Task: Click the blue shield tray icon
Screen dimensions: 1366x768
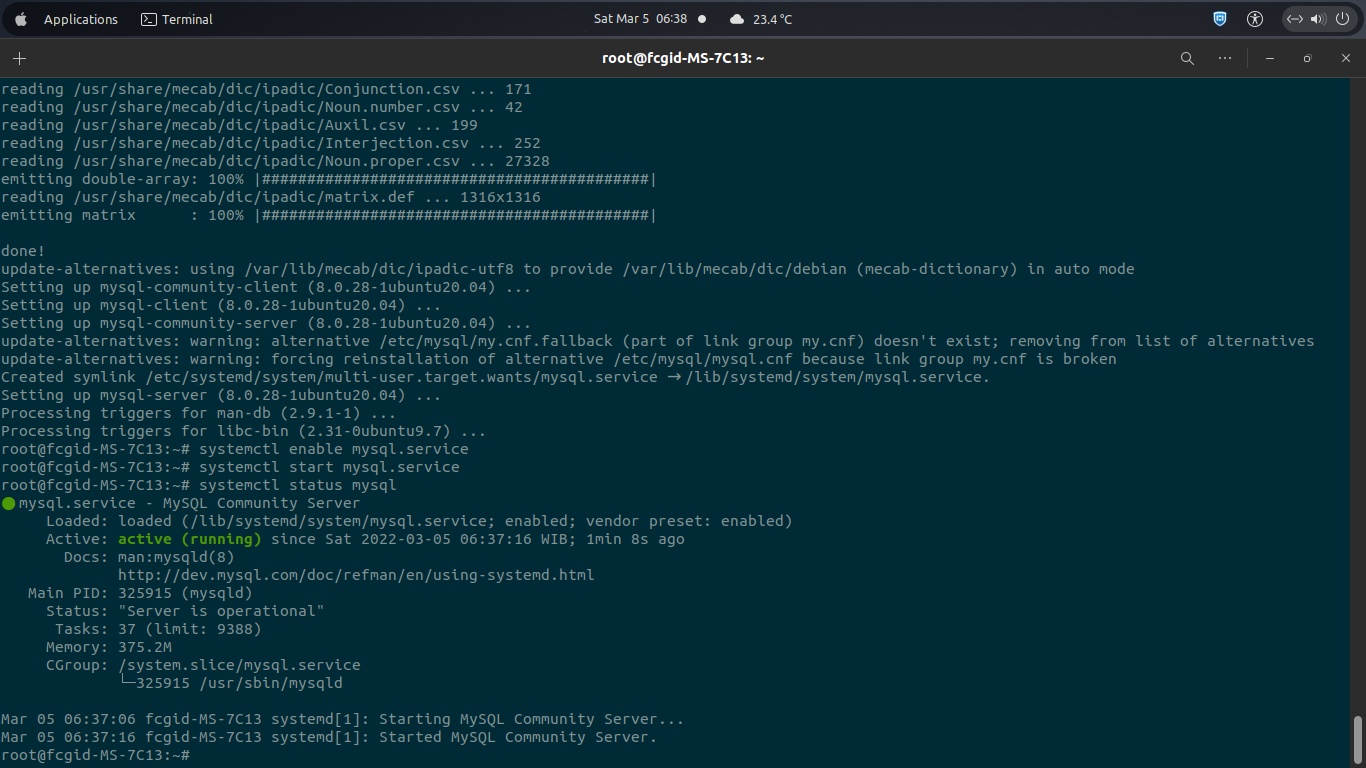Action: point(1220,19)
